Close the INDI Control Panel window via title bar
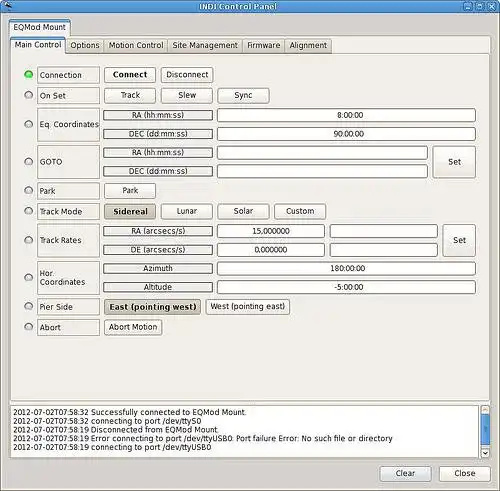Screen dimensions: 500x491 tap(492, 6)
